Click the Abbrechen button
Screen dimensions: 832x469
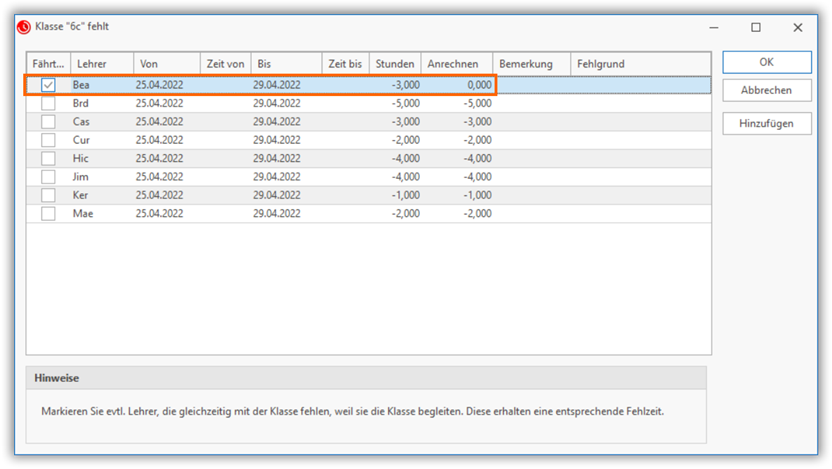point(766,90)
